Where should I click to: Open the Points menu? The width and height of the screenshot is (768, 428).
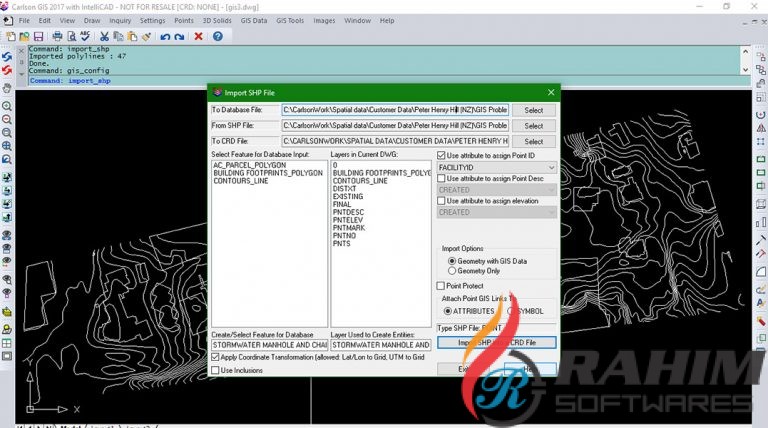[x=184, y=21]
